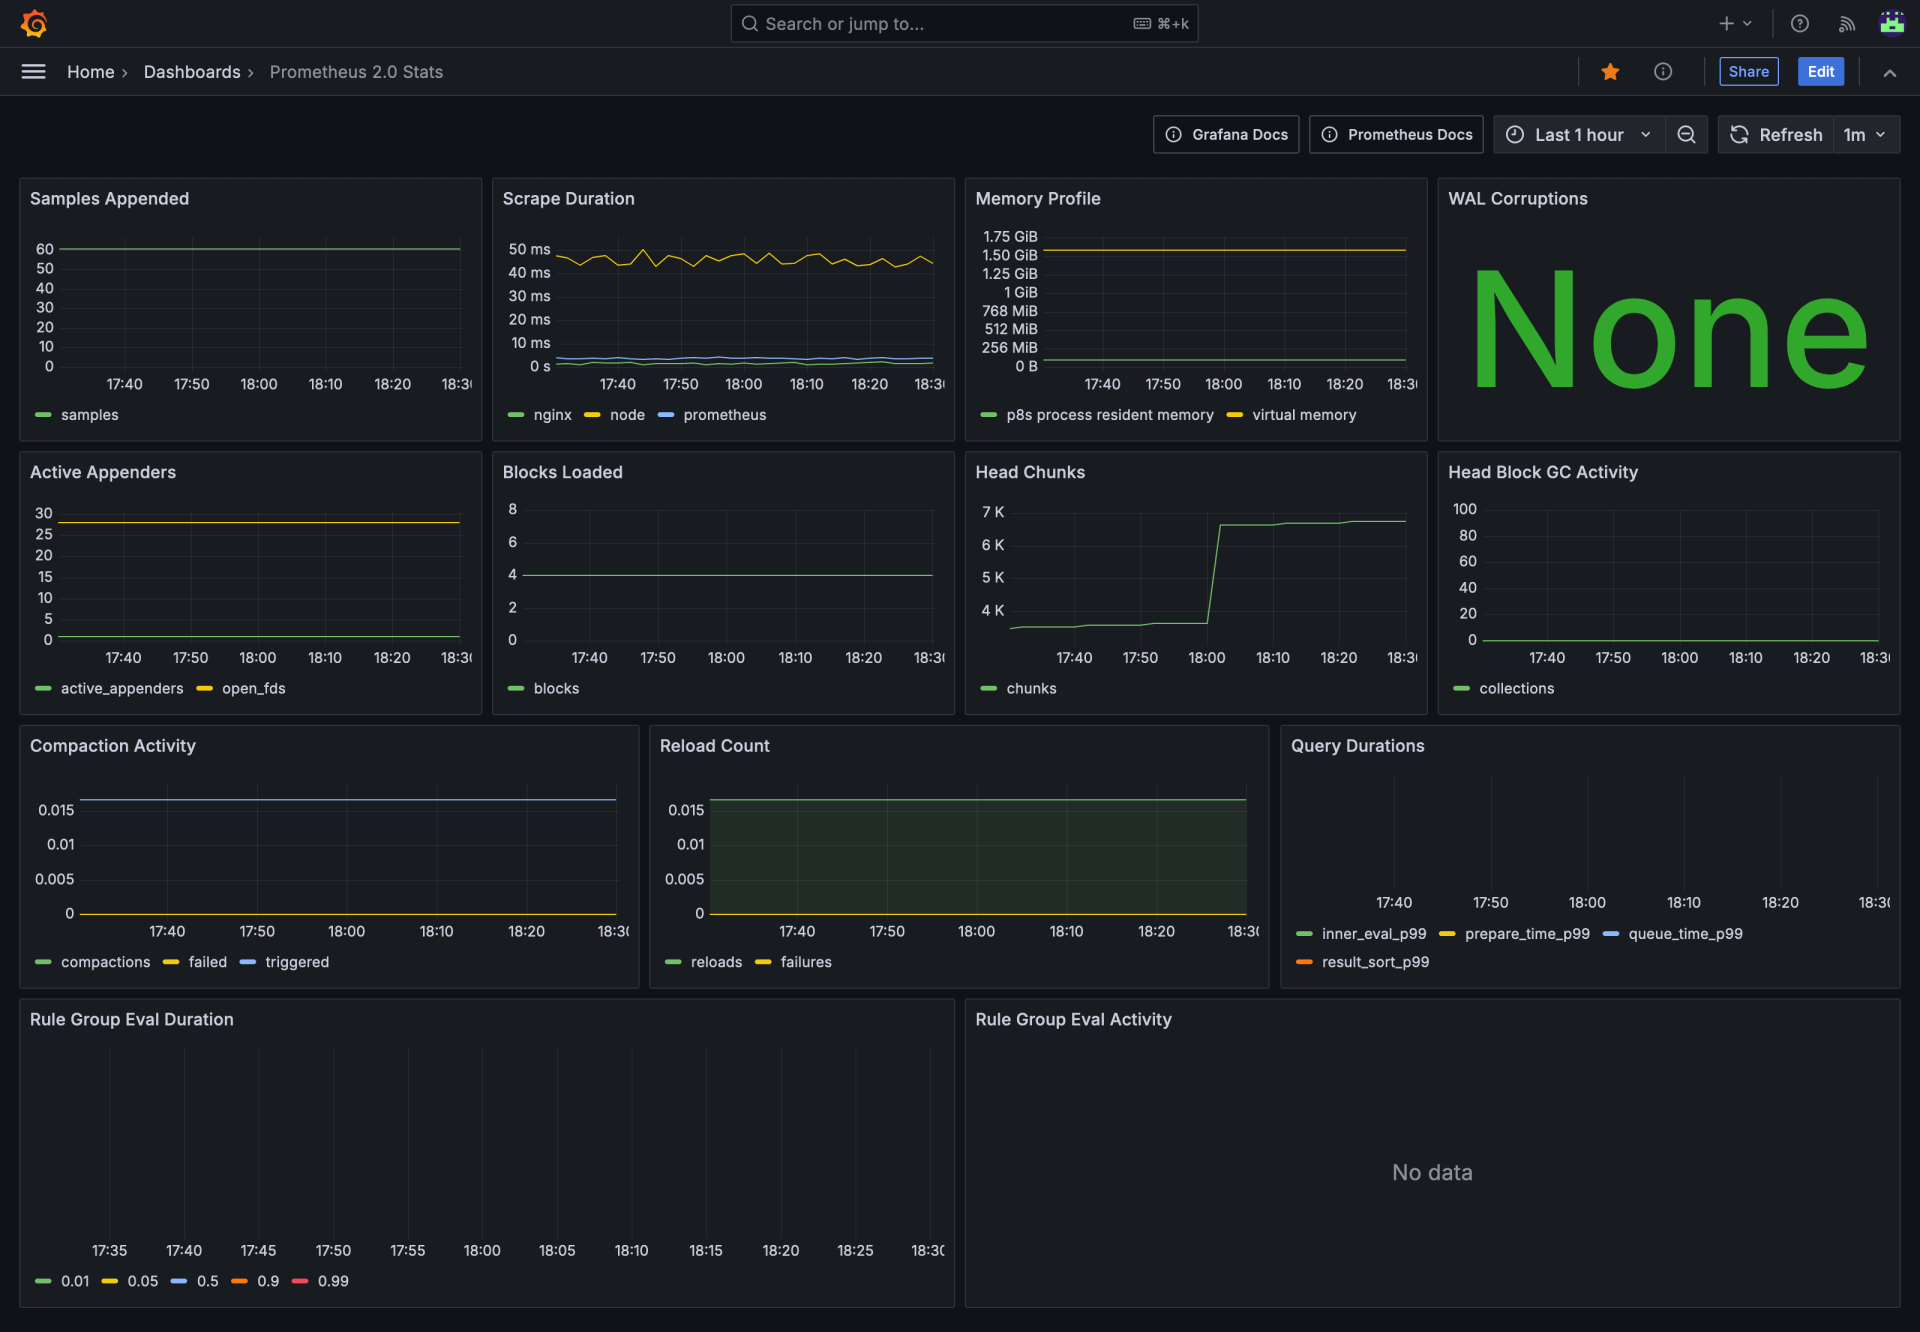Screen dimensions: 1920x1332
Task: Hide the virtual memory series in Memory Profile
Action: coord(1304,415)
